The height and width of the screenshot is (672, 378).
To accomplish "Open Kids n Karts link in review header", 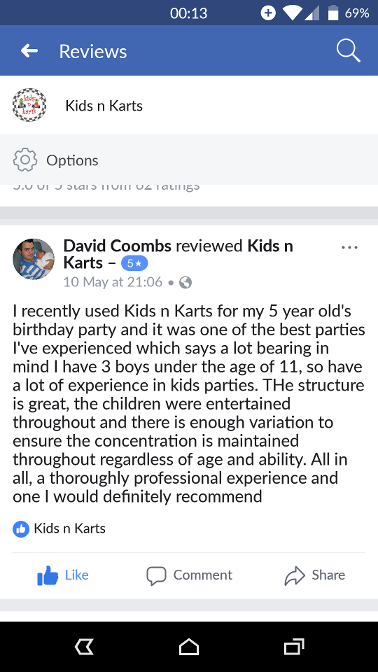I will pyautogui.click(x=178, y=255).
